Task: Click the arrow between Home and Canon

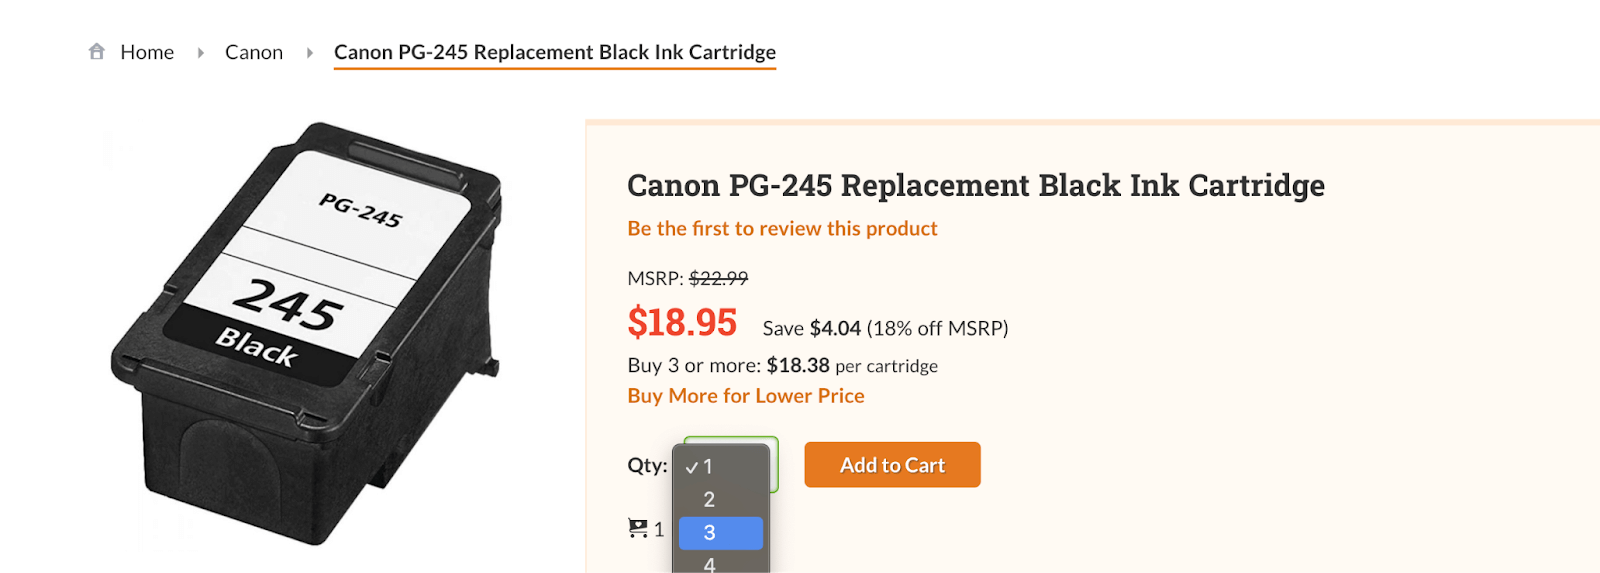Action: coord(201,52)
